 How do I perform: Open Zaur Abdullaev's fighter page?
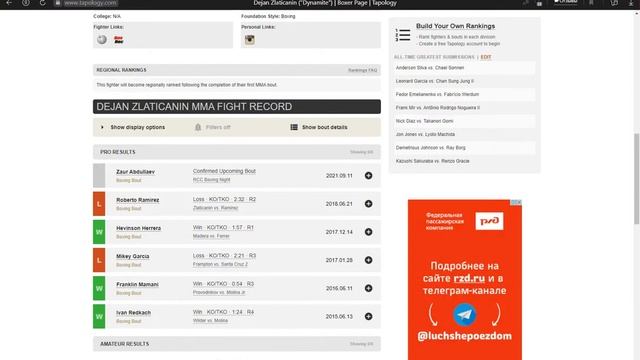coord(135,172)
